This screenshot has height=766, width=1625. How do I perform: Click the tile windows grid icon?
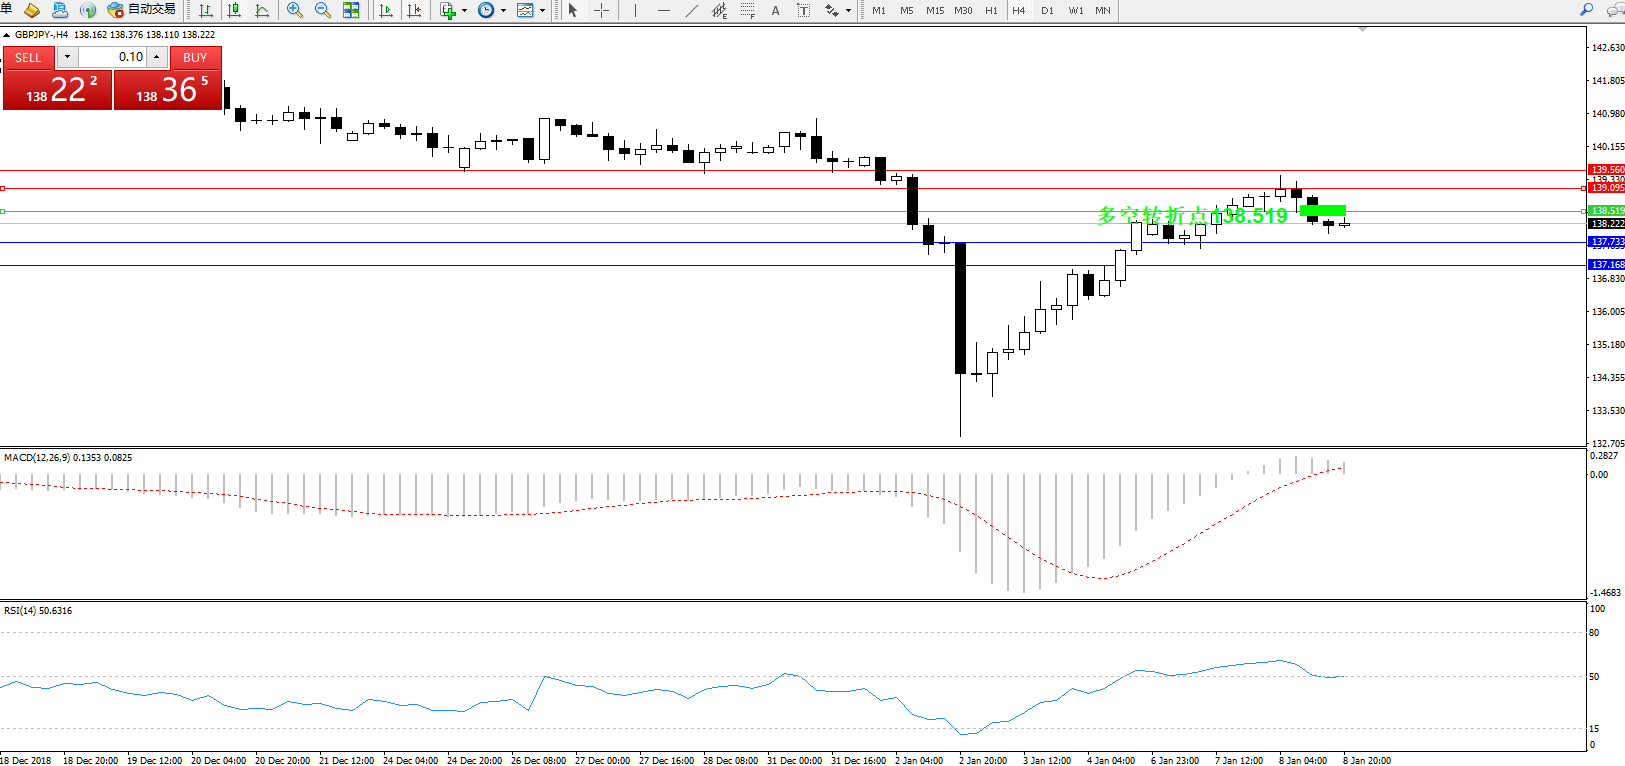point(351,10)
